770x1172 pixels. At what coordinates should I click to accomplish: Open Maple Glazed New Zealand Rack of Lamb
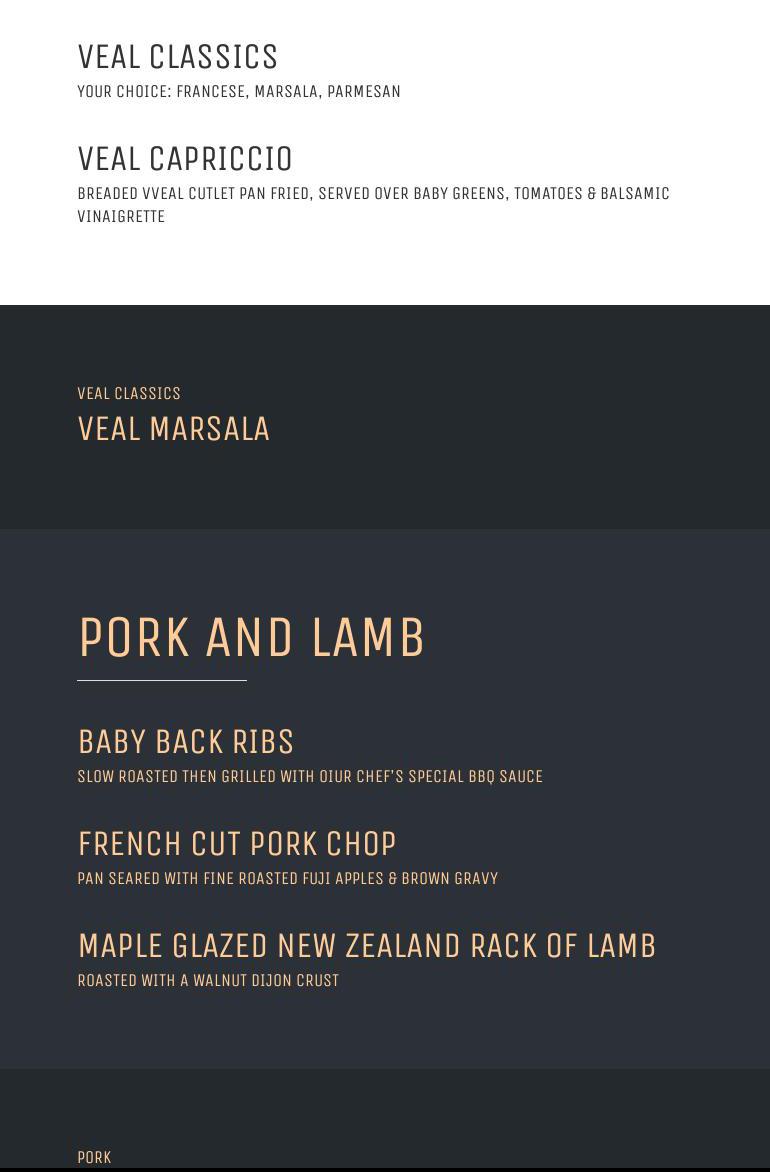367,946
